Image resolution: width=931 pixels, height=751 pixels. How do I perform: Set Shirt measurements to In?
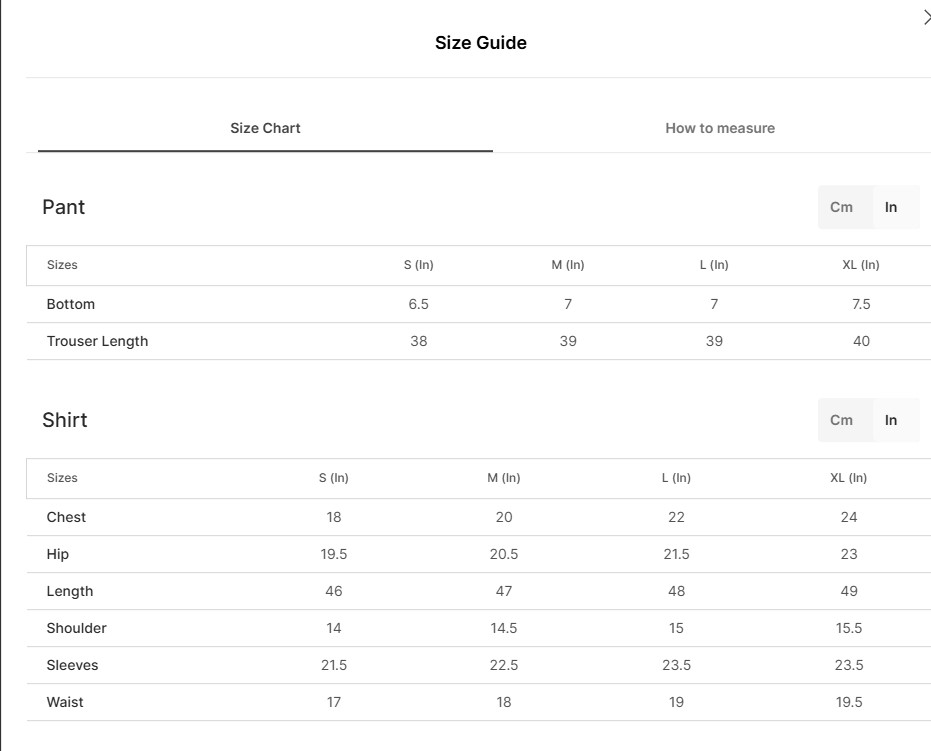891,420
